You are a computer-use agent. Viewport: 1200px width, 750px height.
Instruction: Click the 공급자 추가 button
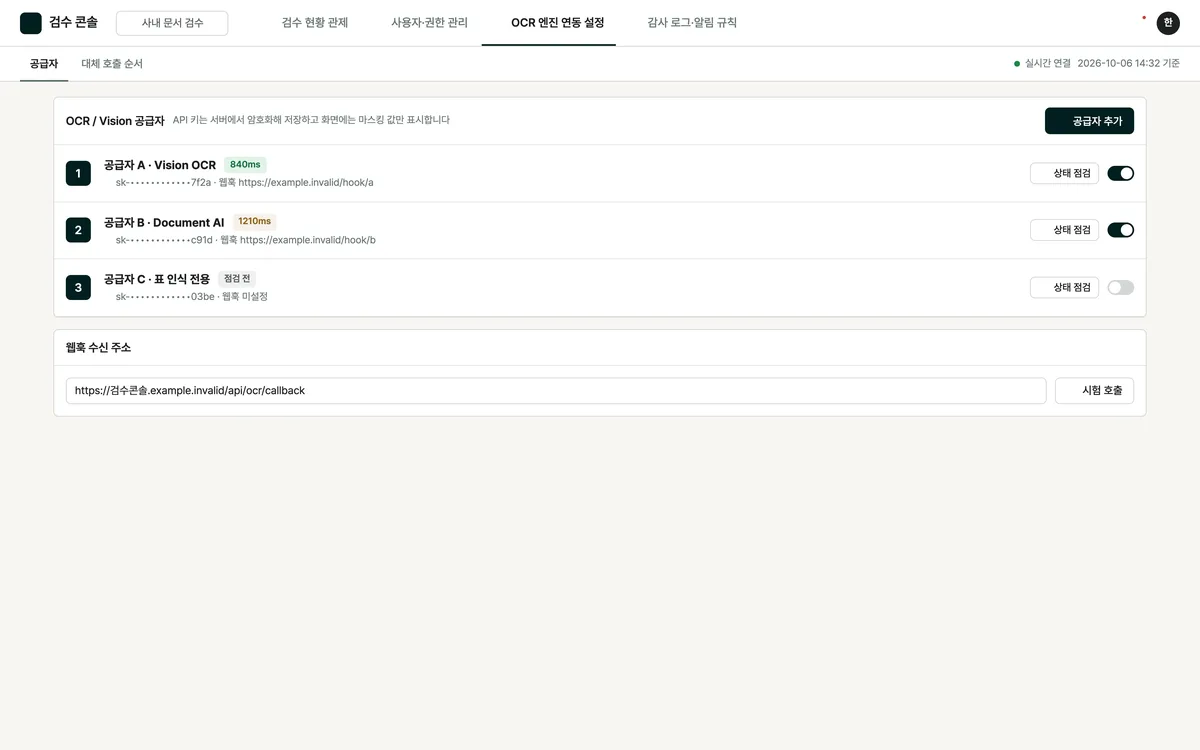(x=1089, y=121)
